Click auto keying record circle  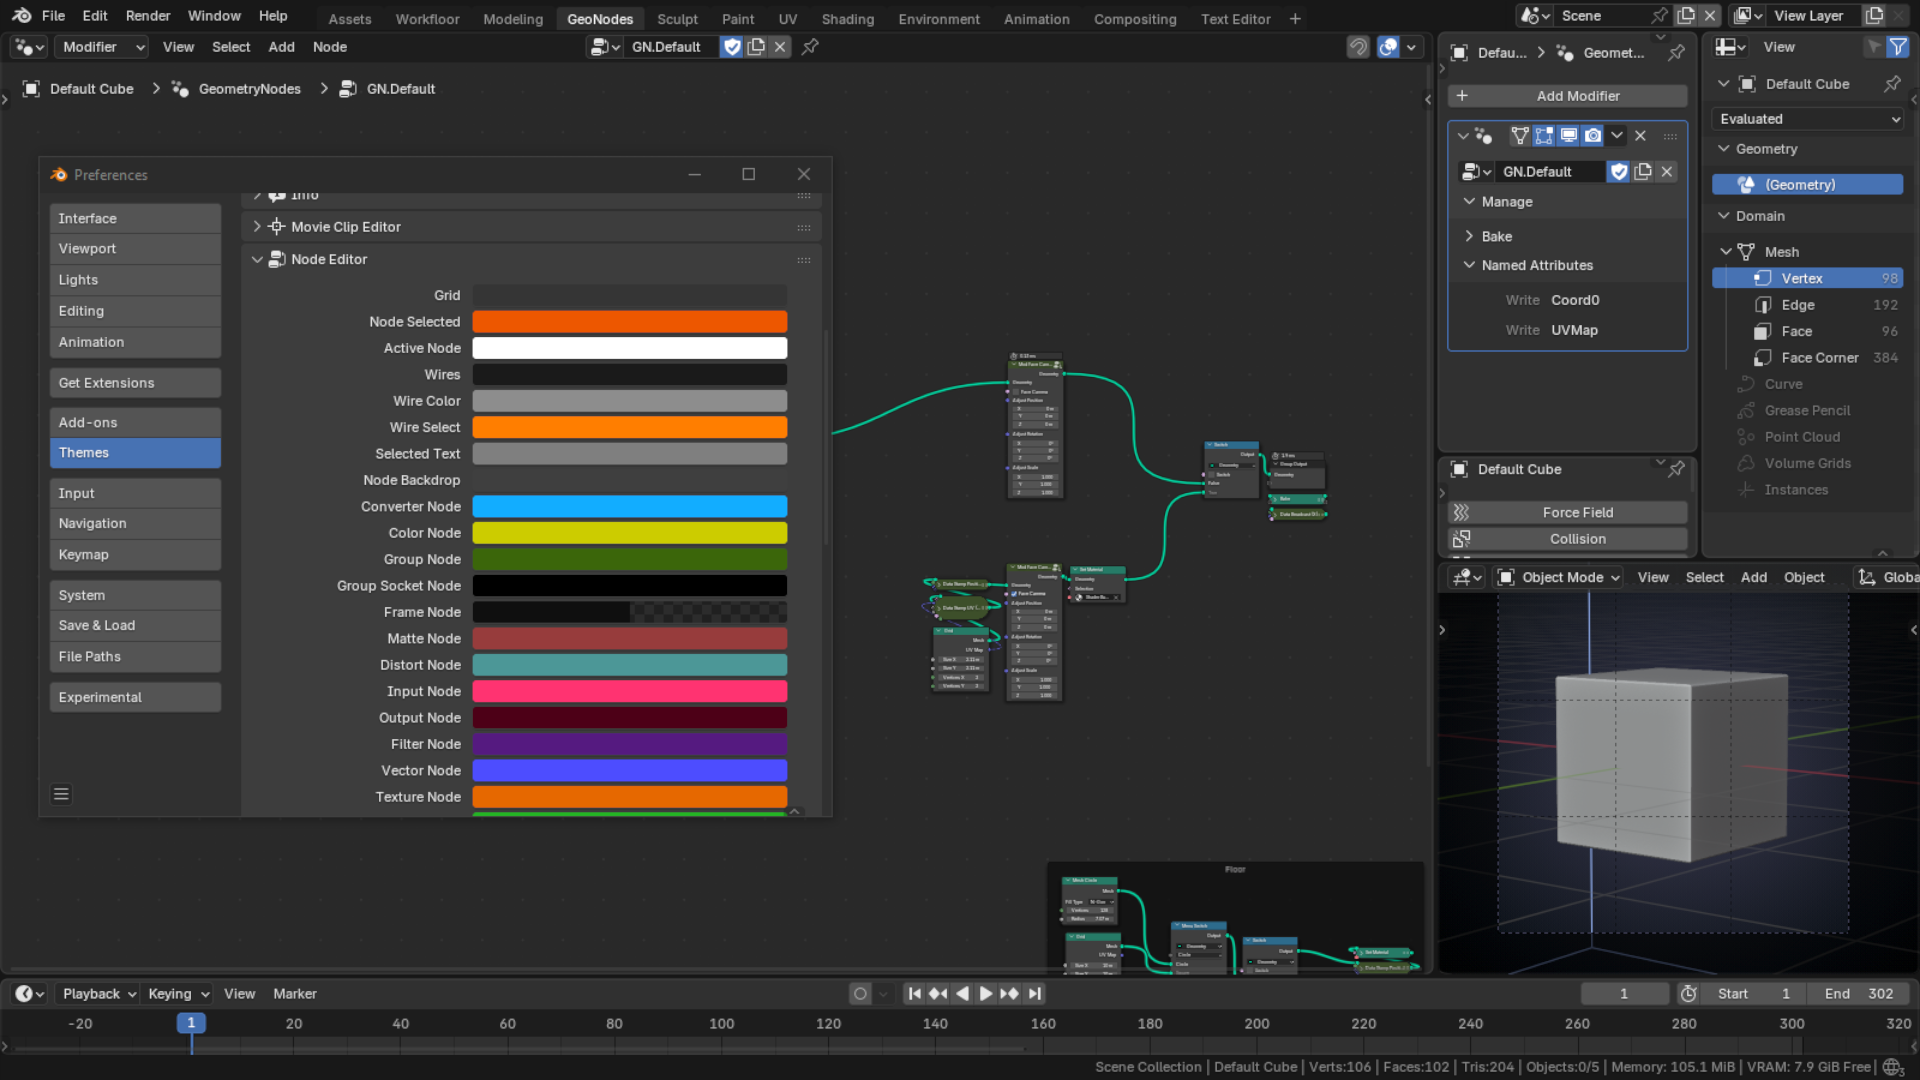(860, 994)
